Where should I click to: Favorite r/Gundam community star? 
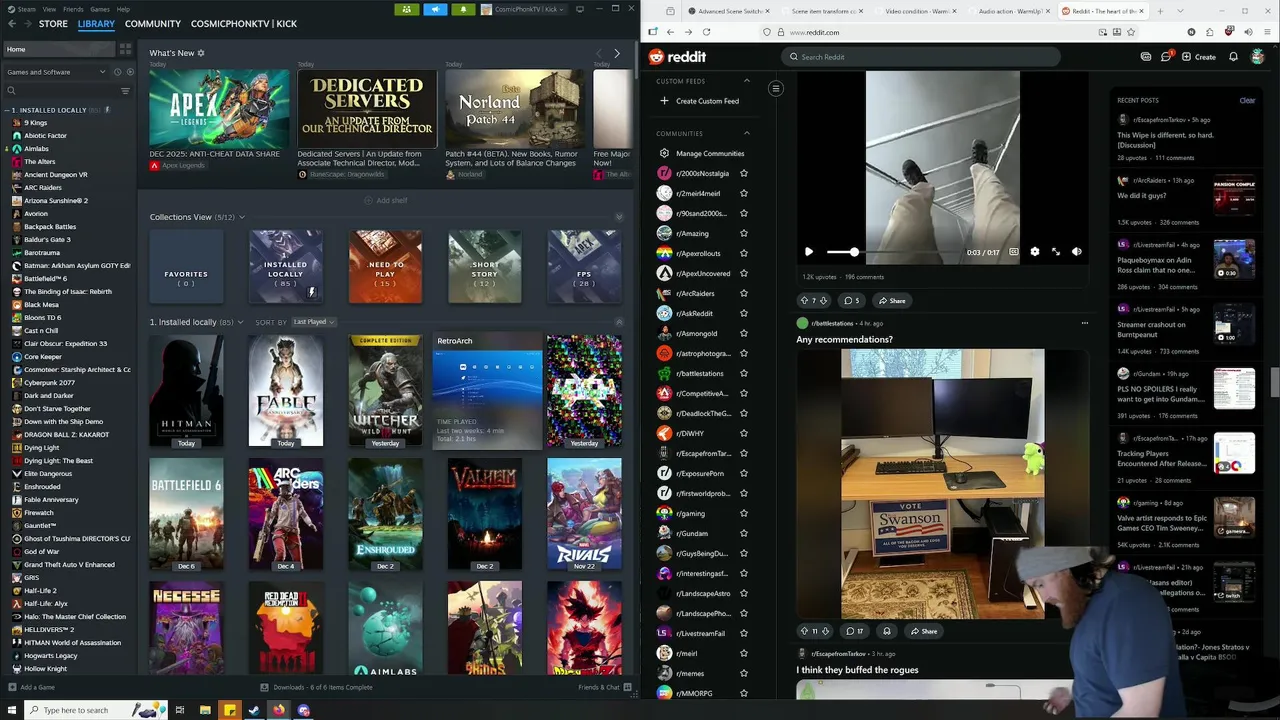(743, 533)
